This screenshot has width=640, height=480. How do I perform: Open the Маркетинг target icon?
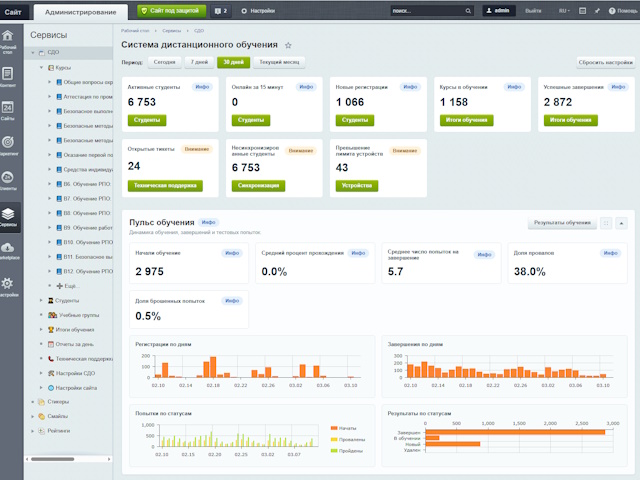point(8,142)
